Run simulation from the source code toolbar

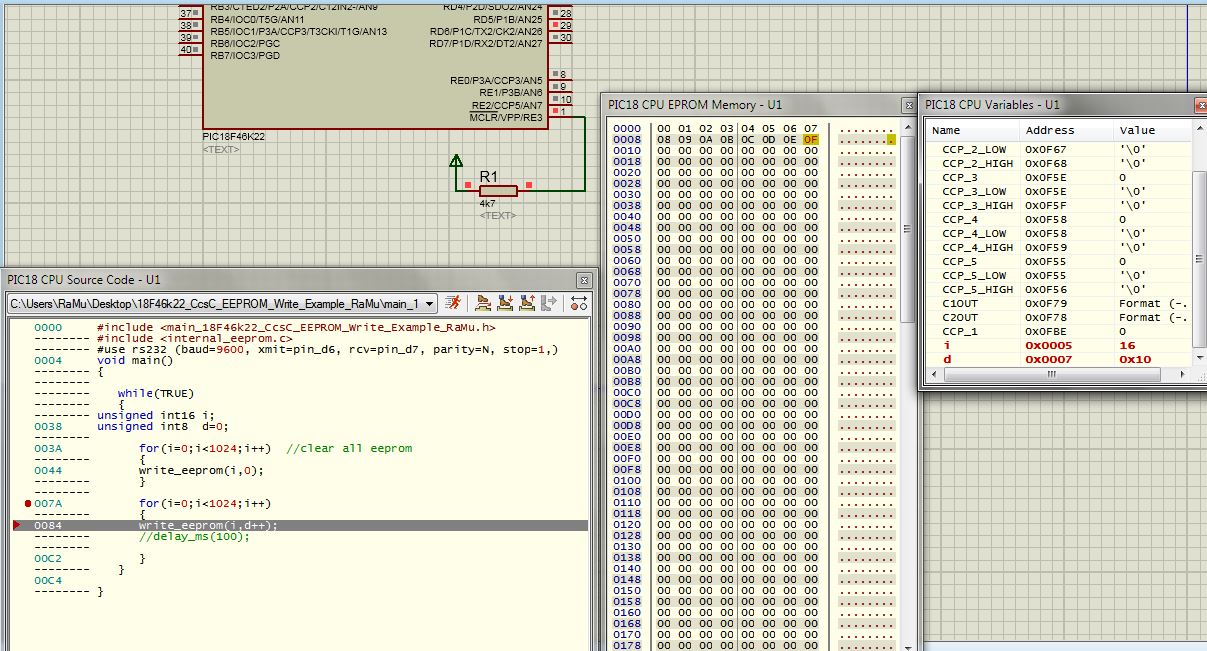coord(454,303)
